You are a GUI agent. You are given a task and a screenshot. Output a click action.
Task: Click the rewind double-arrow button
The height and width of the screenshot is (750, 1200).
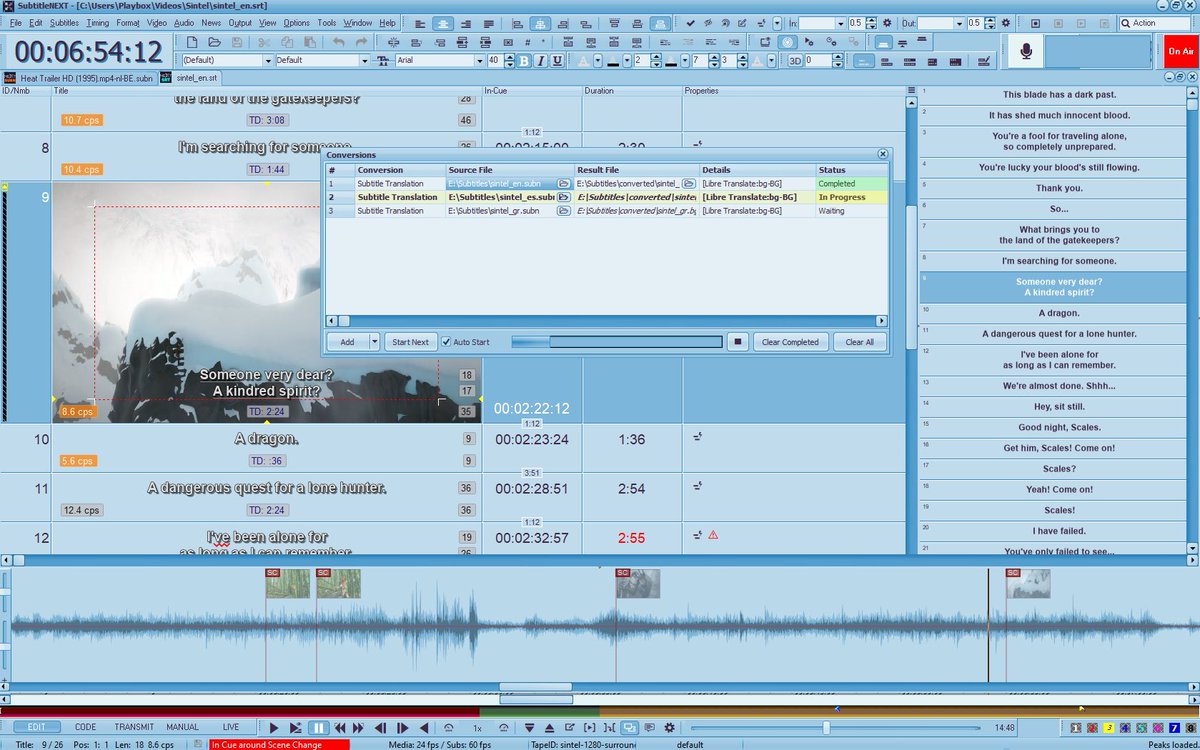tap(340, 727)
